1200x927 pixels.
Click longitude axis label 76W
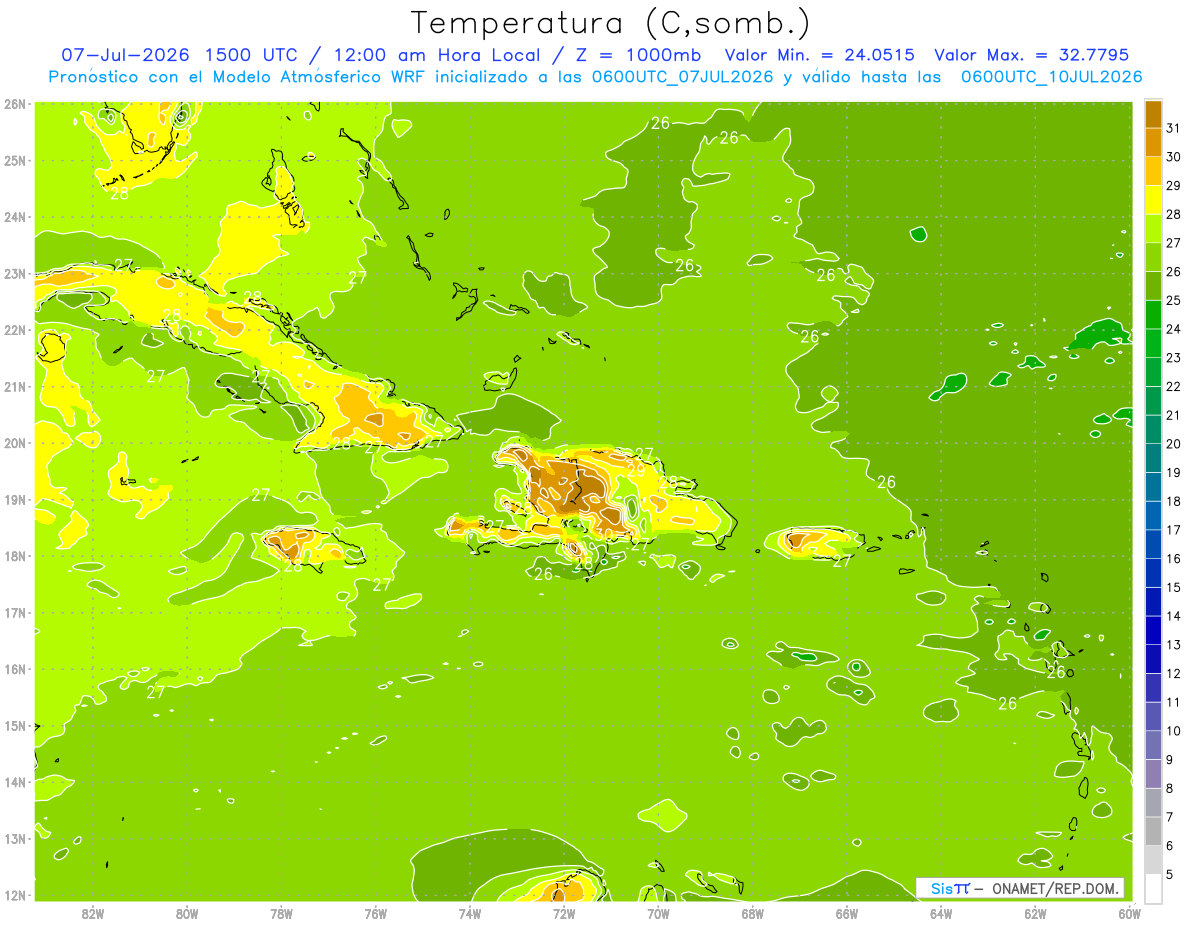[x=375, y=913]
